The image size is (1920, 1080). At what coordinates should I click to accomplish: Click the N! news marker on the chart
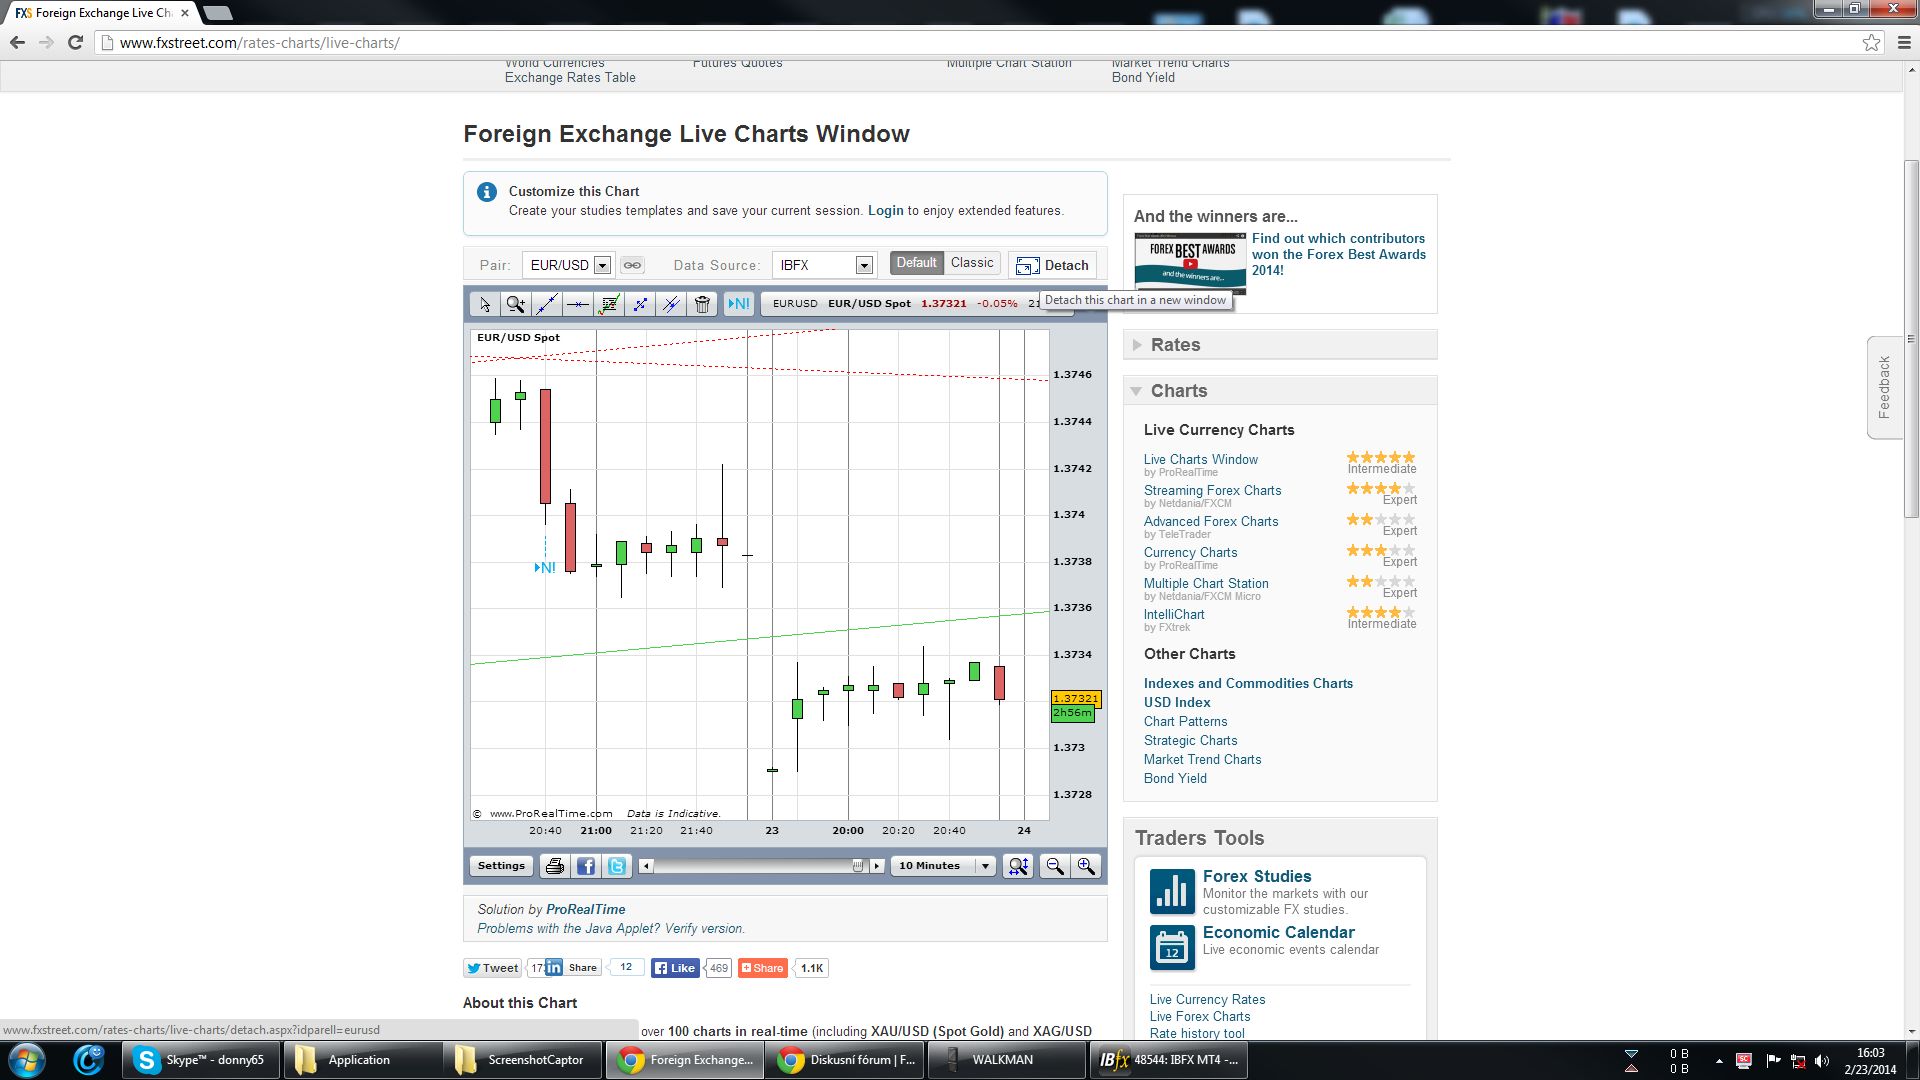click(545, 567)
